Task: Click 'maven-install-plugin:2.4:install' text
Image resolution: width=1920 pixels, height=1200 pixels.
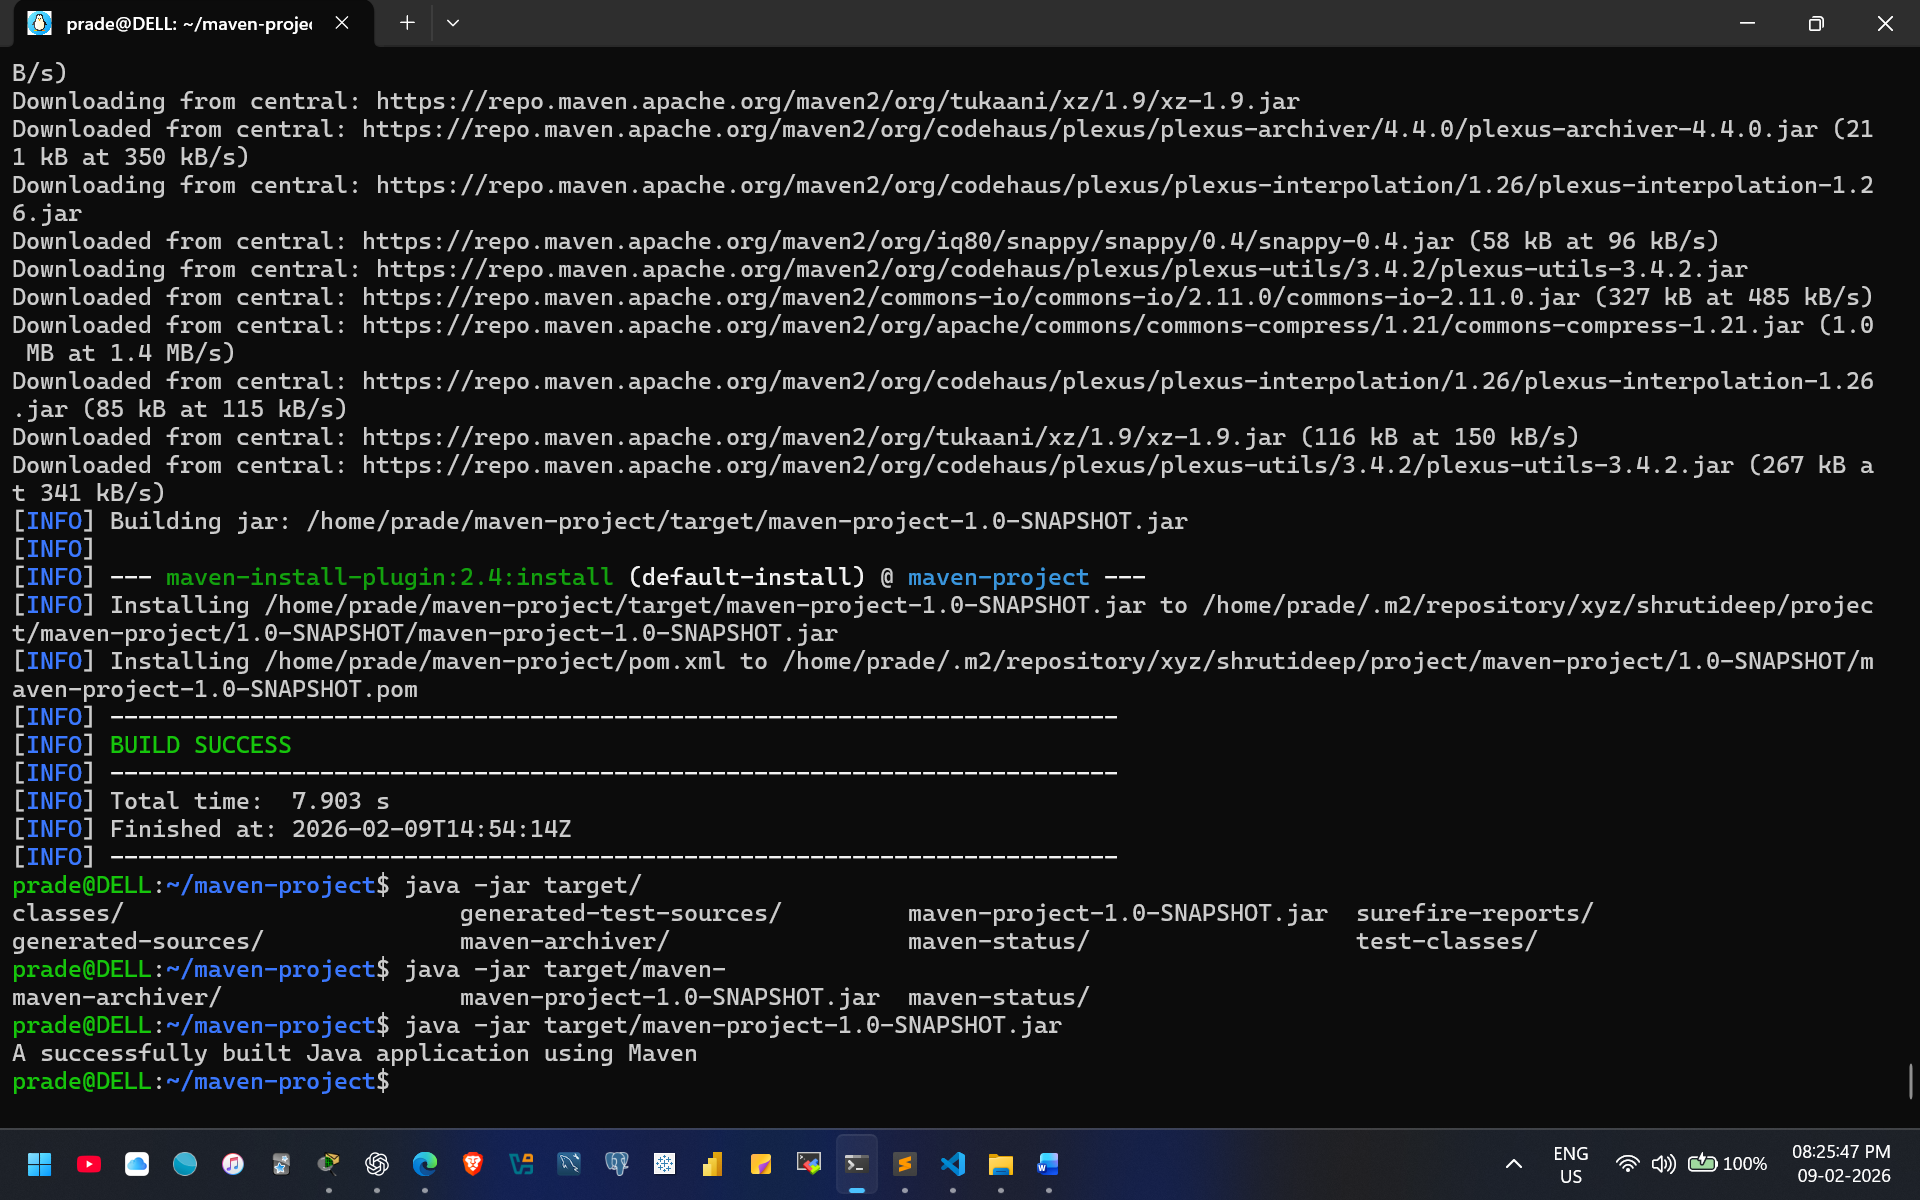Action: coord(389,577)
